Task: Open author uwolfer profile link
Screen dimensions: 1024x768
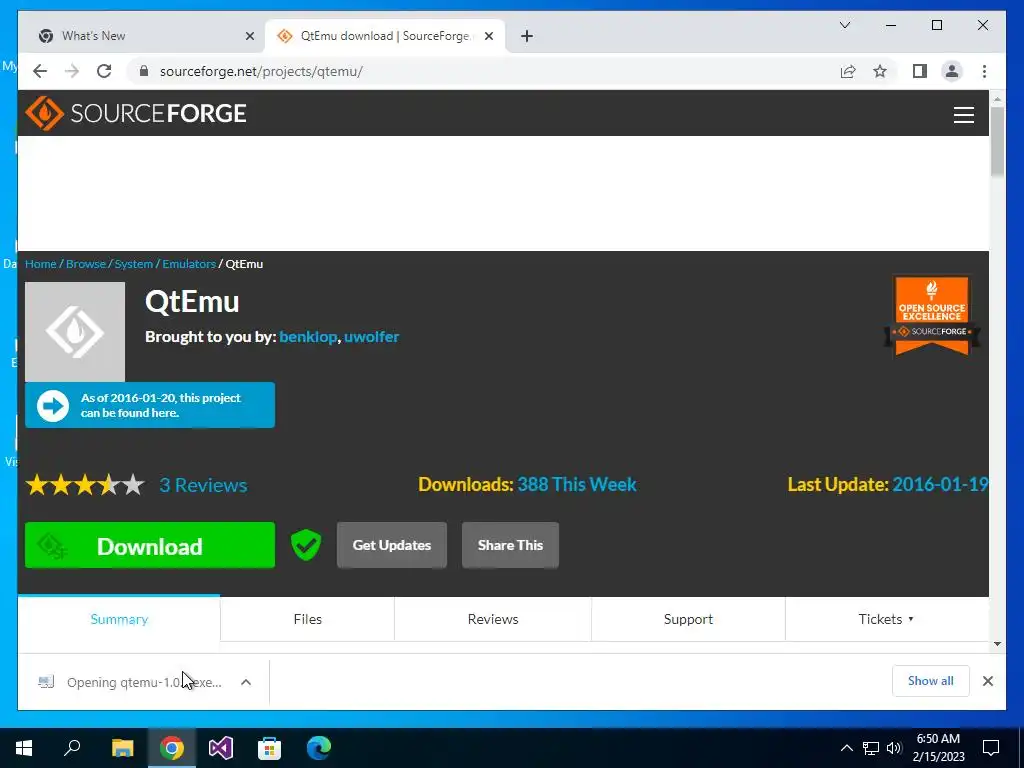Action: [372, 337]
